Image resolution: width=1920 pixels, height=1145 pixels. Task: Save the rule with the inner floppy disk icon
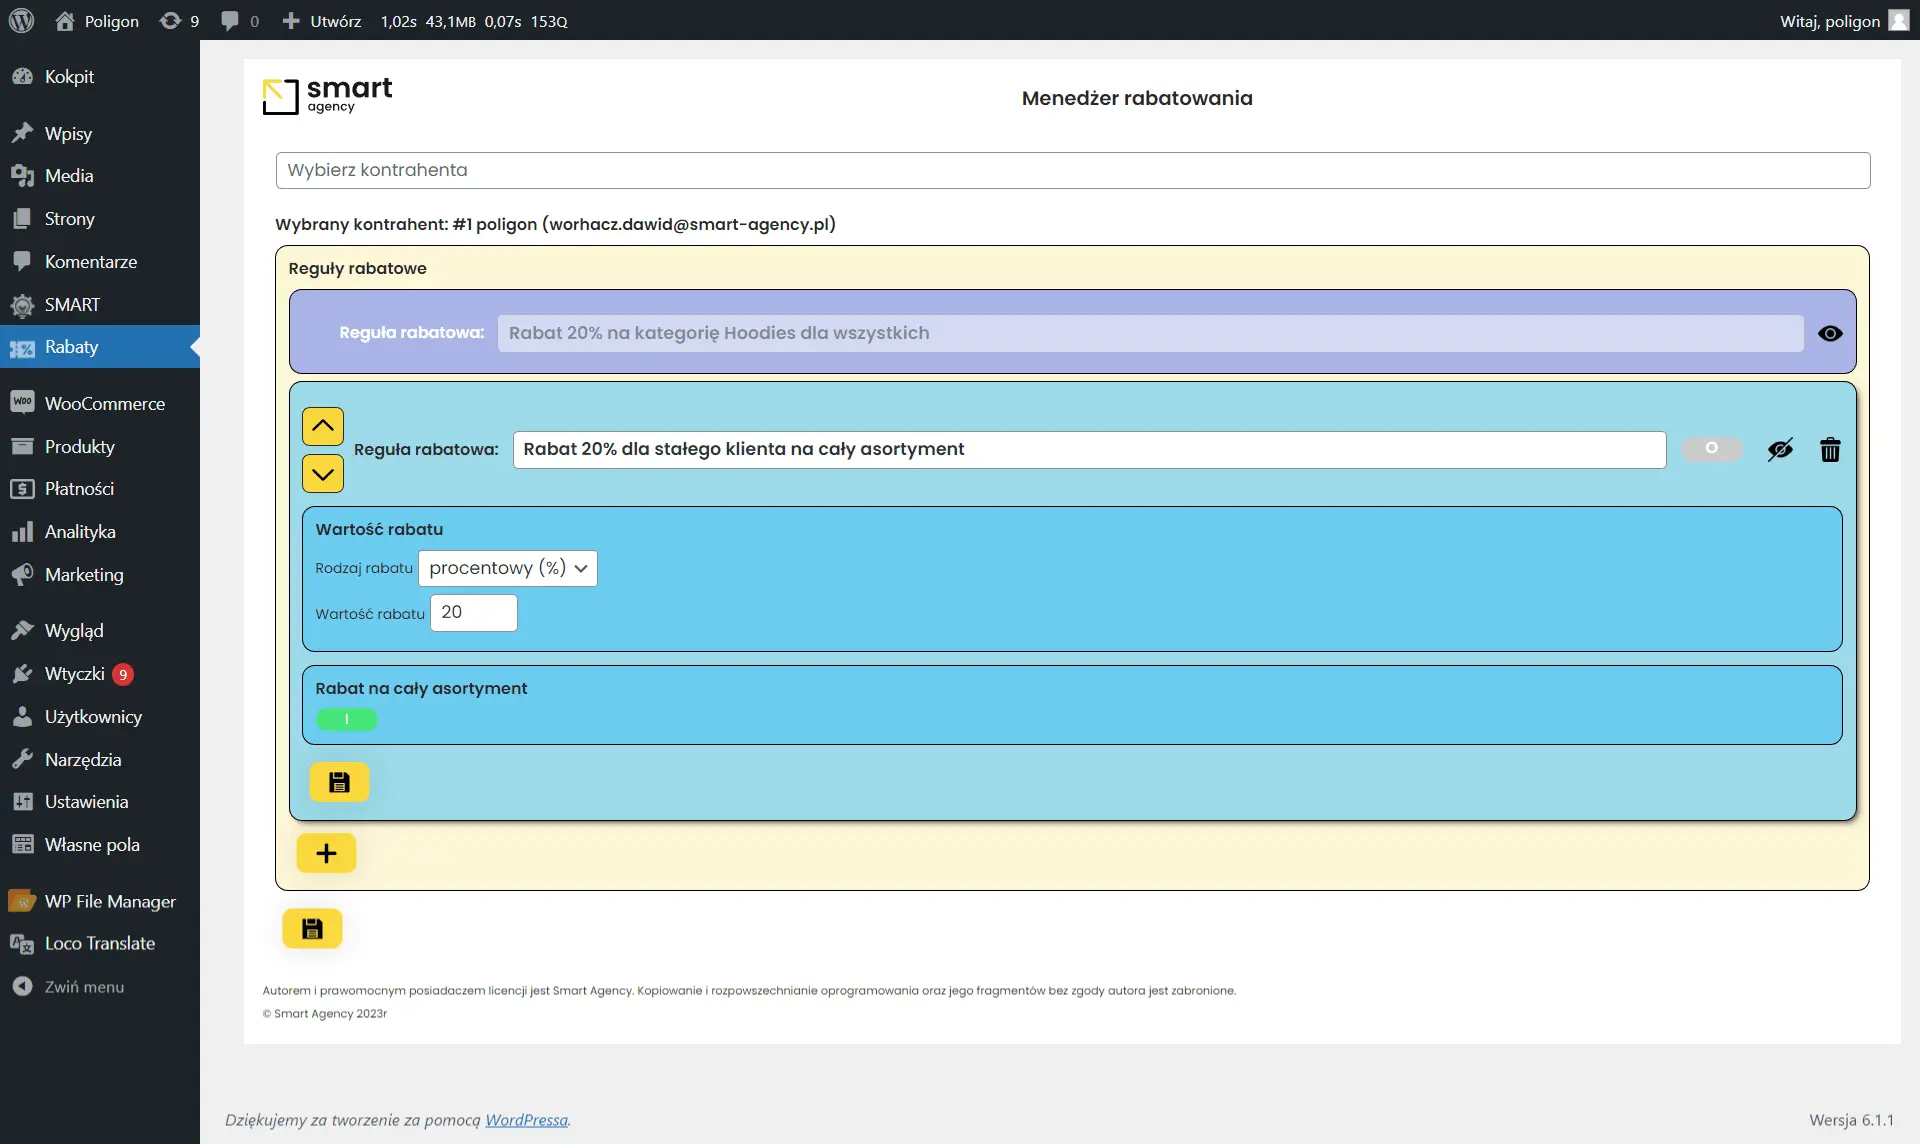tap(339, 782)
